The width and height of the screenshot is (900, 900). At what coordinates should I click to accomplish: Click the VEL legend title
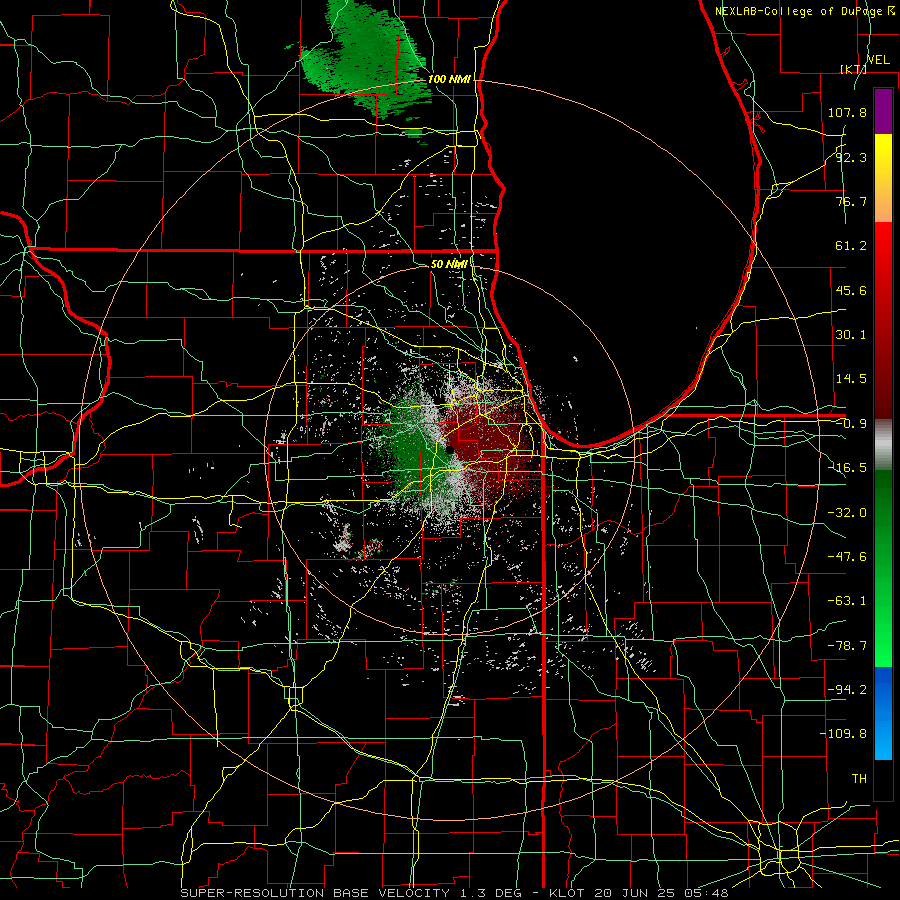(878, 60)
